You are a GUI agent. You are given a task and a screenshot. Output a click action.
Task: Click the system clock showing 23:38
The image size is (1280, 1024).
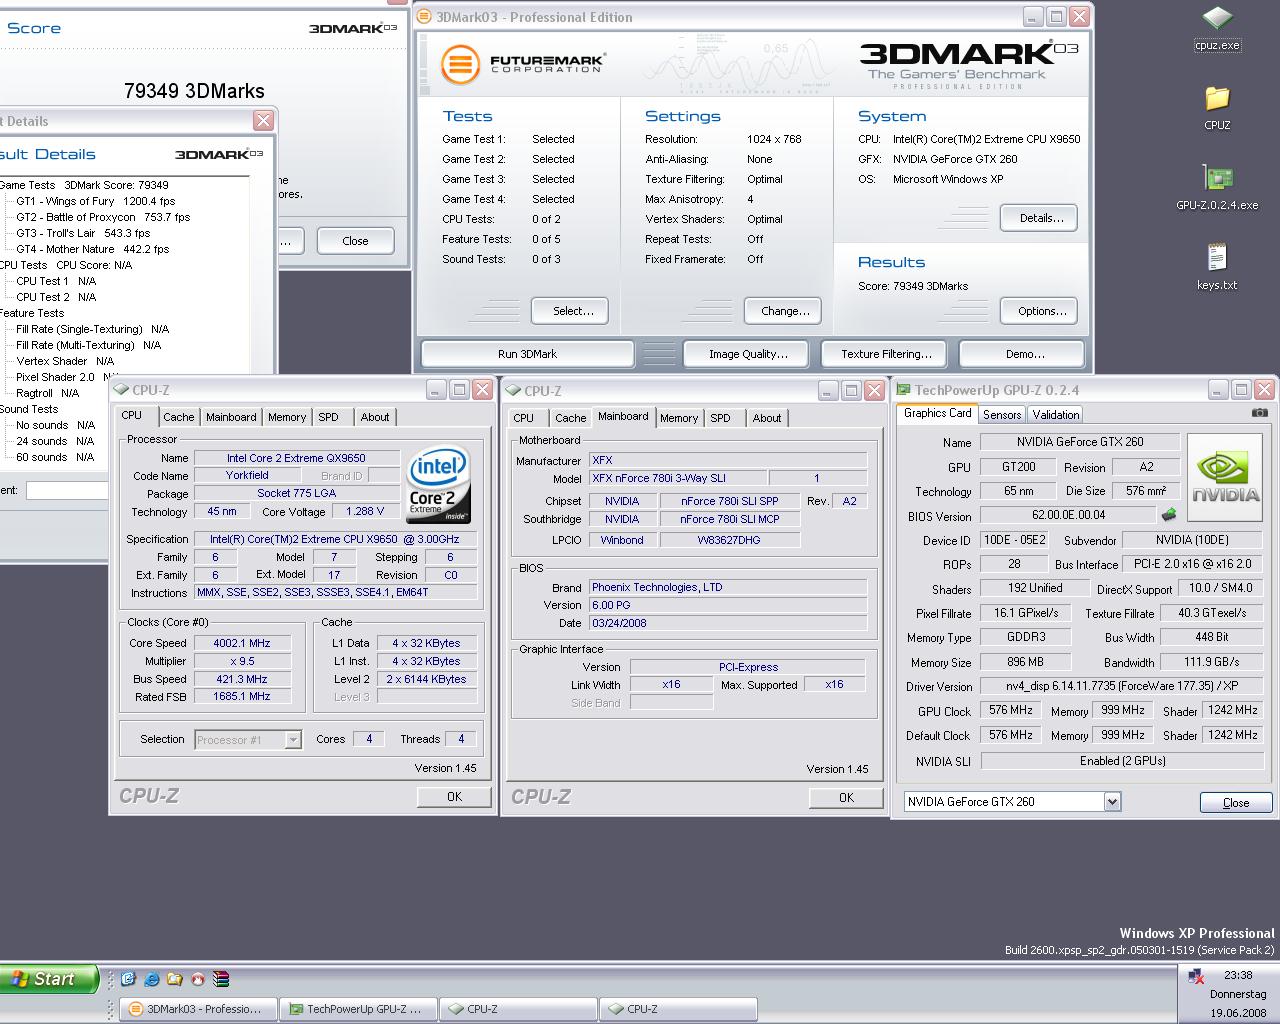[x=1238, y=975]
